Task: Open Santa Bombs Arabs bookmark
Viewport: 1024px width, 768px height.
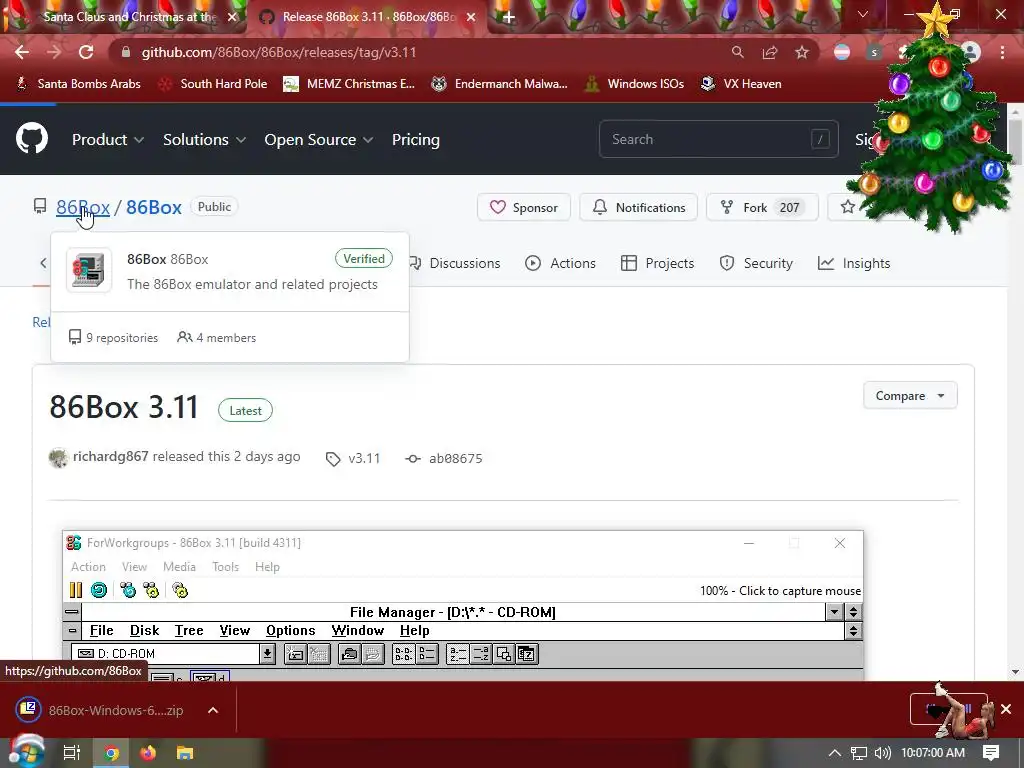Action: pos(79,84)
